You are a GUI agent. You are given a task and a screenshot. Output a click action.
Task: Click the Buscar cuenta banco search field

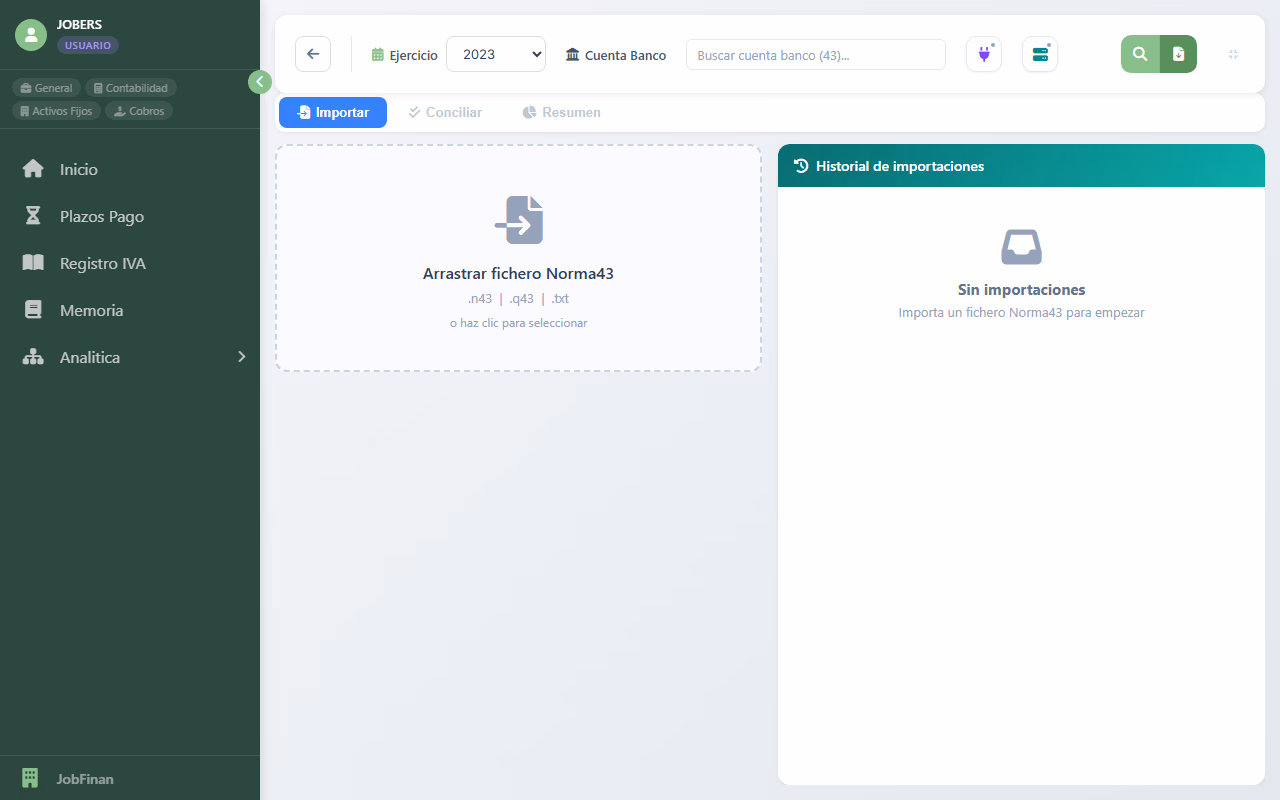click(x=815, y=55)
